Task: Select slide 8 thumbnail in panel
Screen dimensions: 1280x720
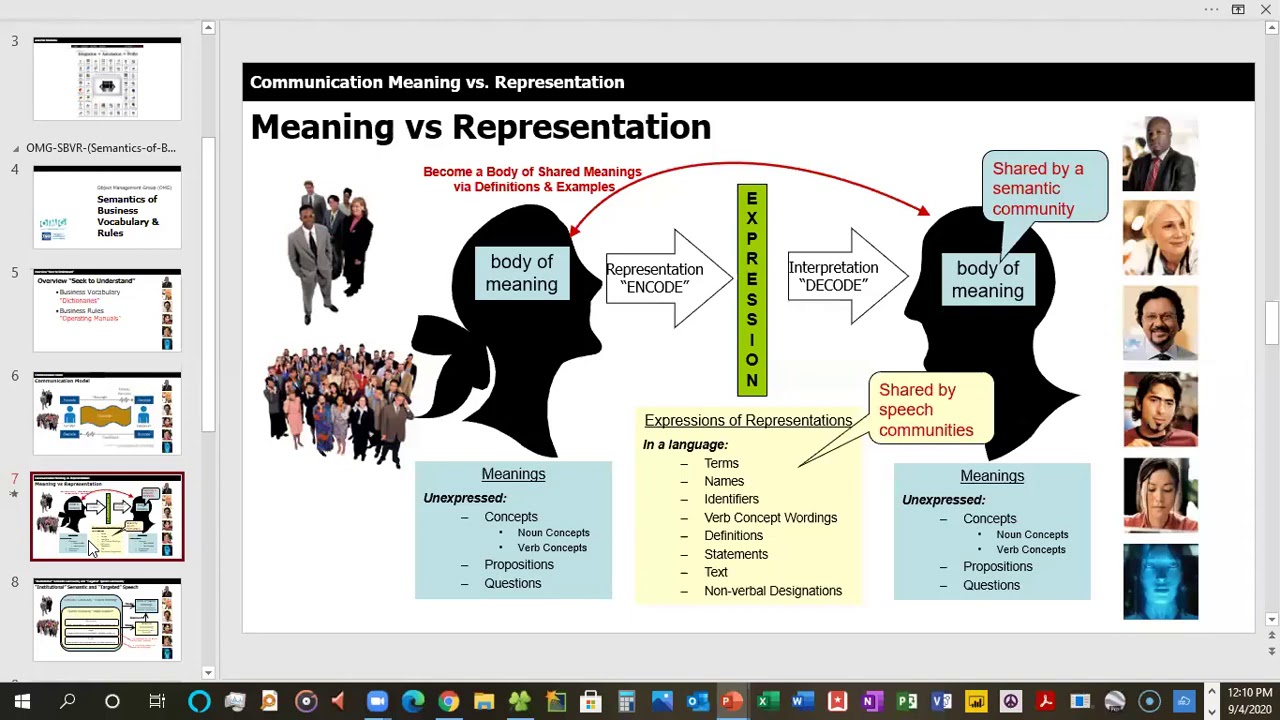Action: (107, 620)
